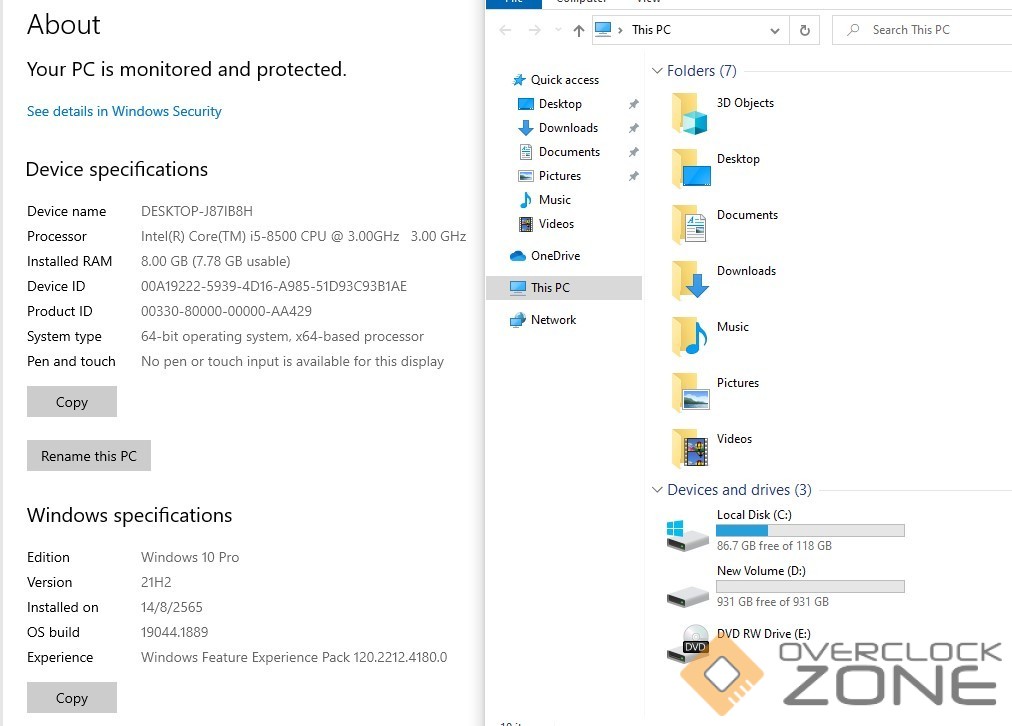This screenshot has width=1012, height=726.
Task: Open the Music folder icon
Action: pos(690,337)
